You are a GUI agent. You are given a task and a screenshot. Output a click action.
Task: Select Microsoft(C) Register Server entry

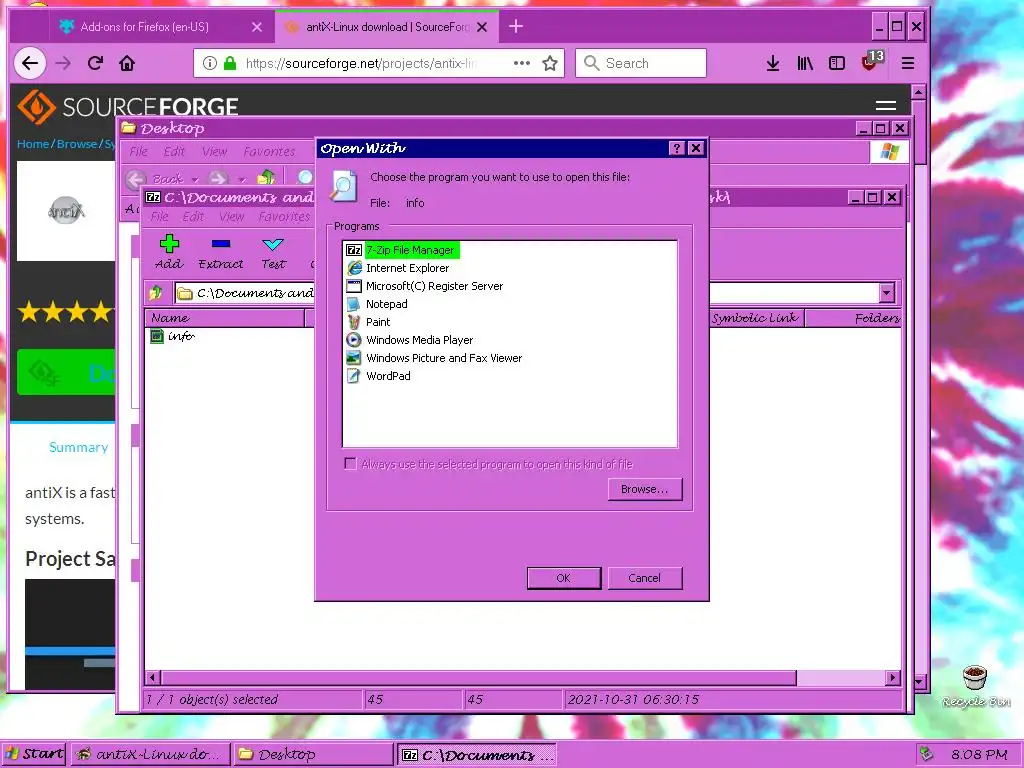point(434,286)
